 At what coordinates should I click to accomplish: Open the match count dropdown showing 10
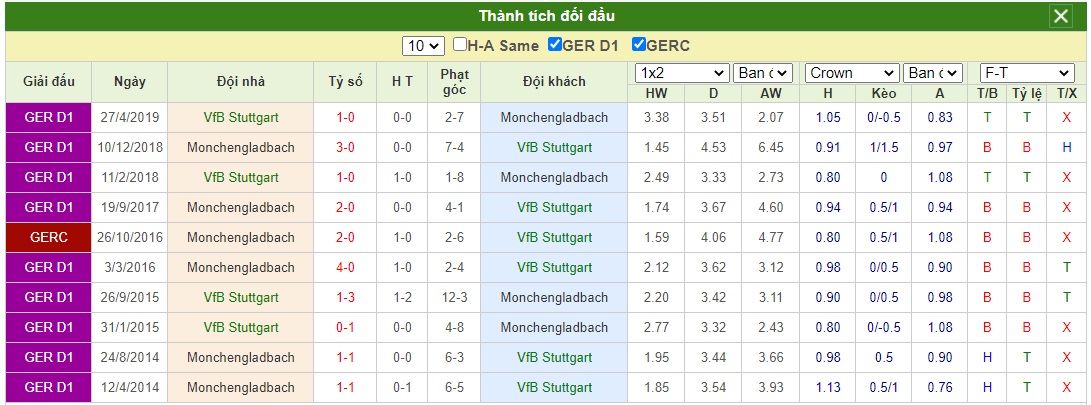click(x=423, y=46)
